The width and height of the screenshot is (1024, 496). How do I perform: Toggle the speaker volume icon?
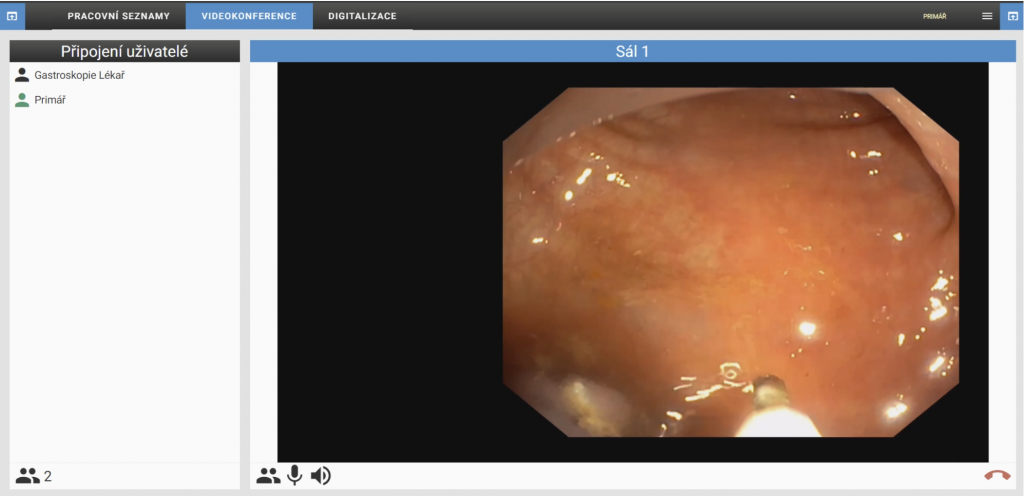pos(320,476)
